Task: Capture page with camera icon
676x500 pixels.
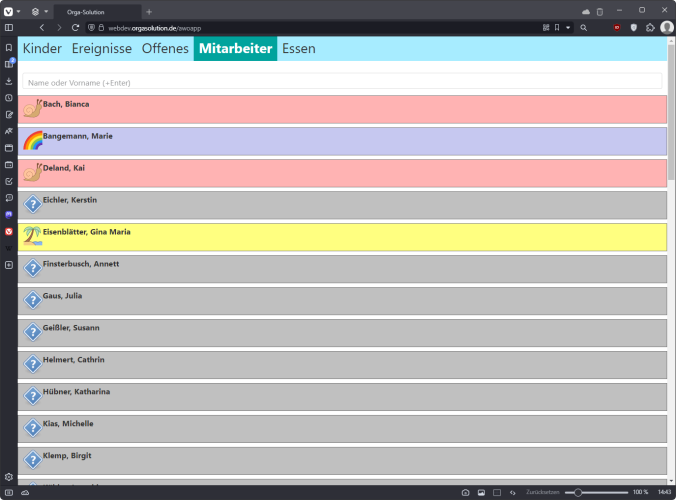Action: tap(465, 492)
